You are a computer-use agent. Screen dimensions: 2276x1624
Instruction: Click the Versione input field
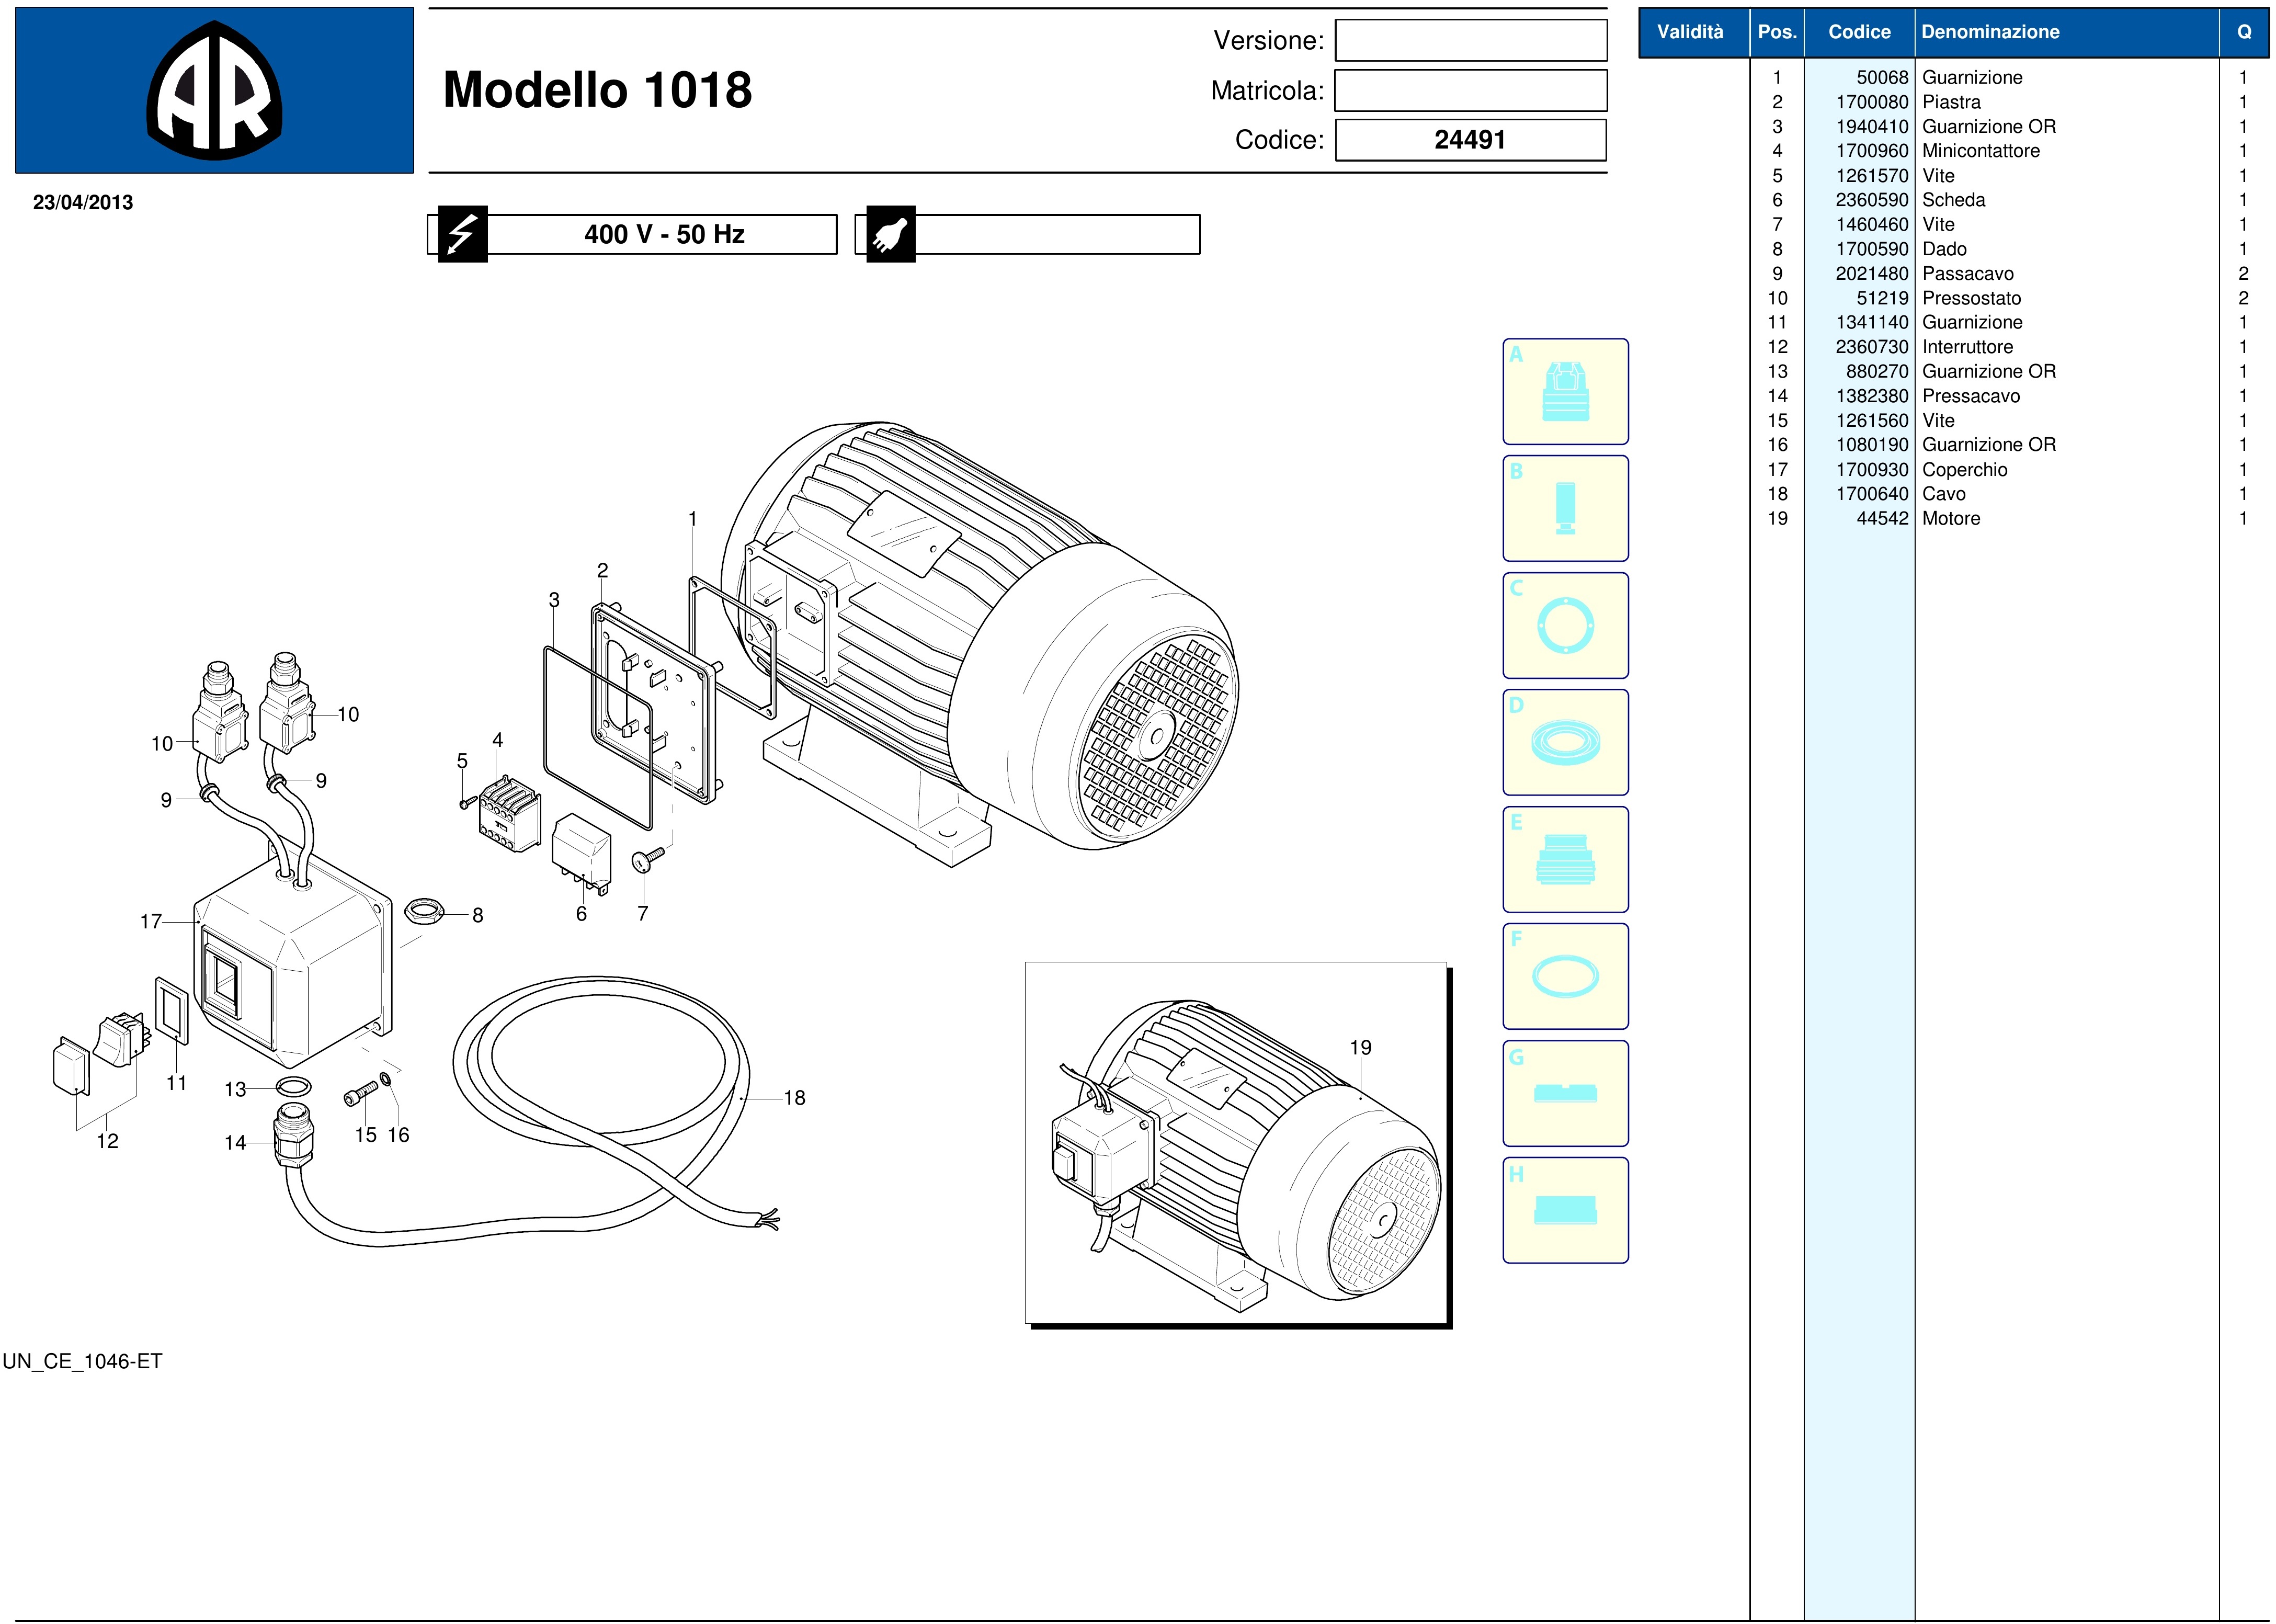coord(1470,41)
